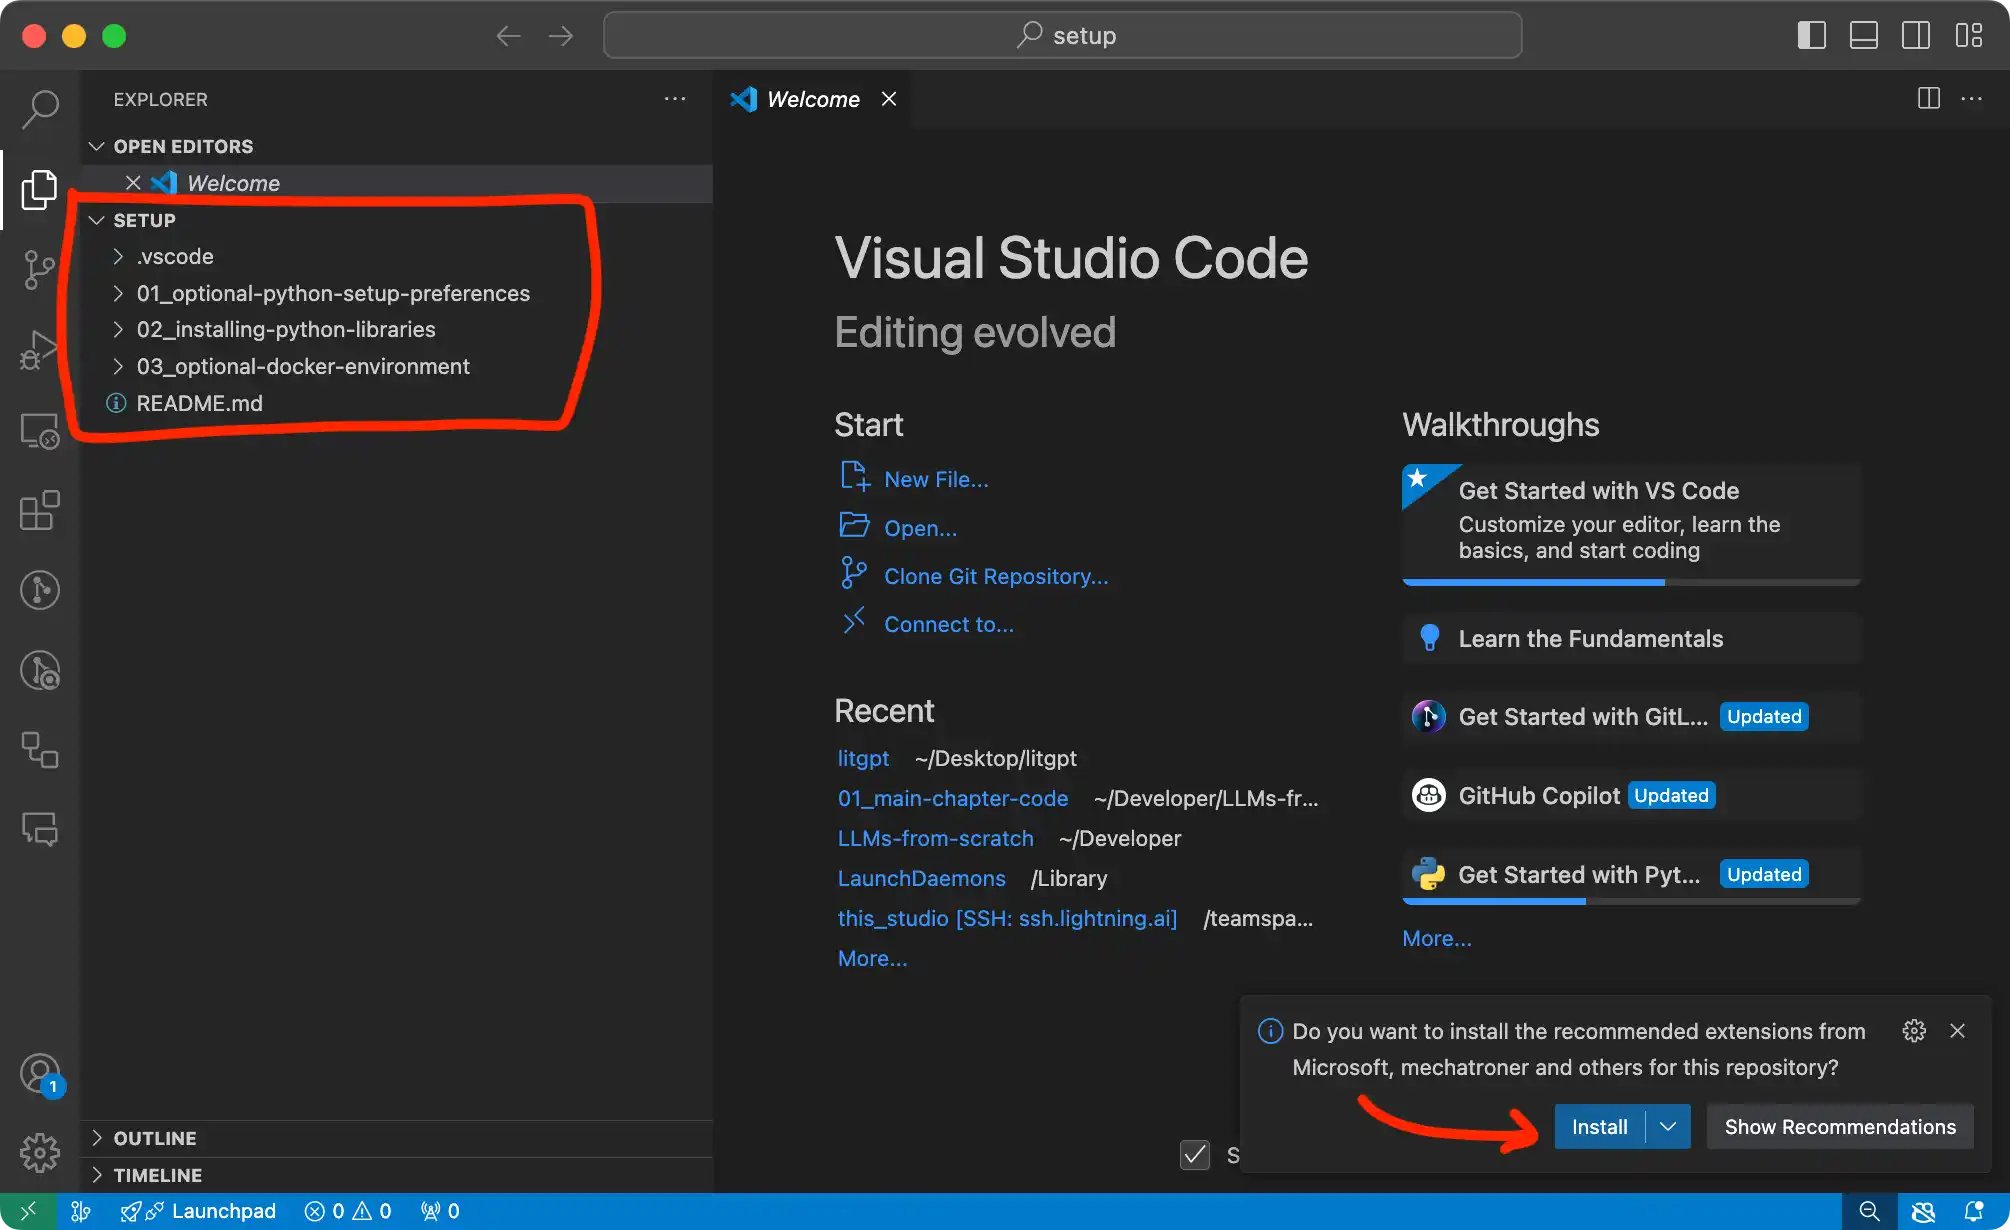Screen dimensions: 2010x1230
Task: Open the Accounts menu
Action: point(40,1074)
